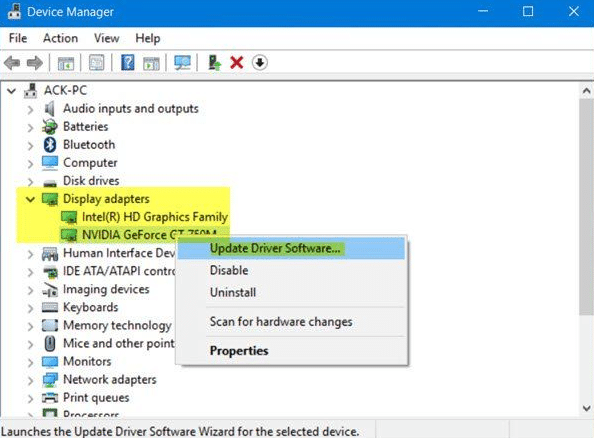
Task: Select the Network adapters label
Action: point(109,380)
